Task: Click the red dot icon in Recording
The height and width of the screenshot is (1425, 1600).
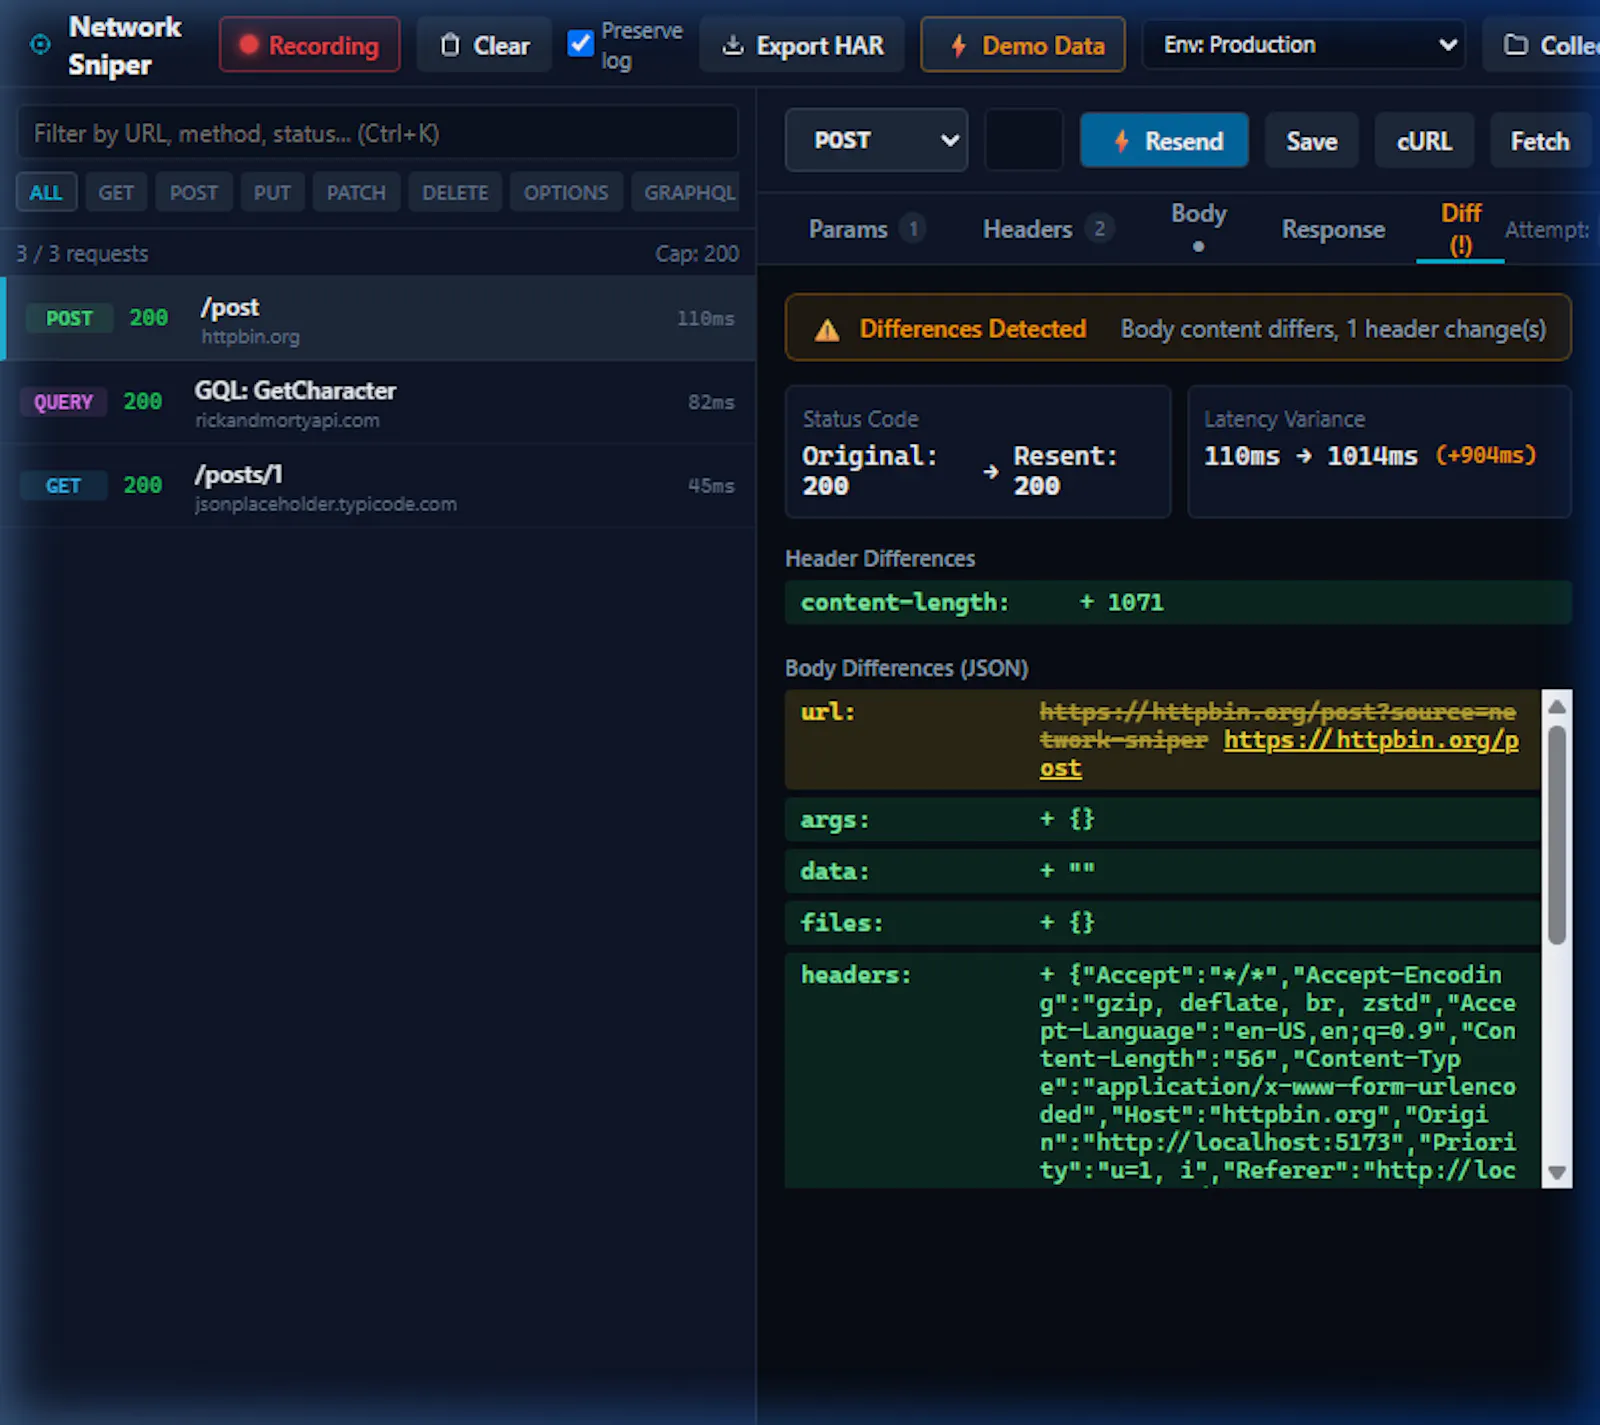Action: (249, 45)
